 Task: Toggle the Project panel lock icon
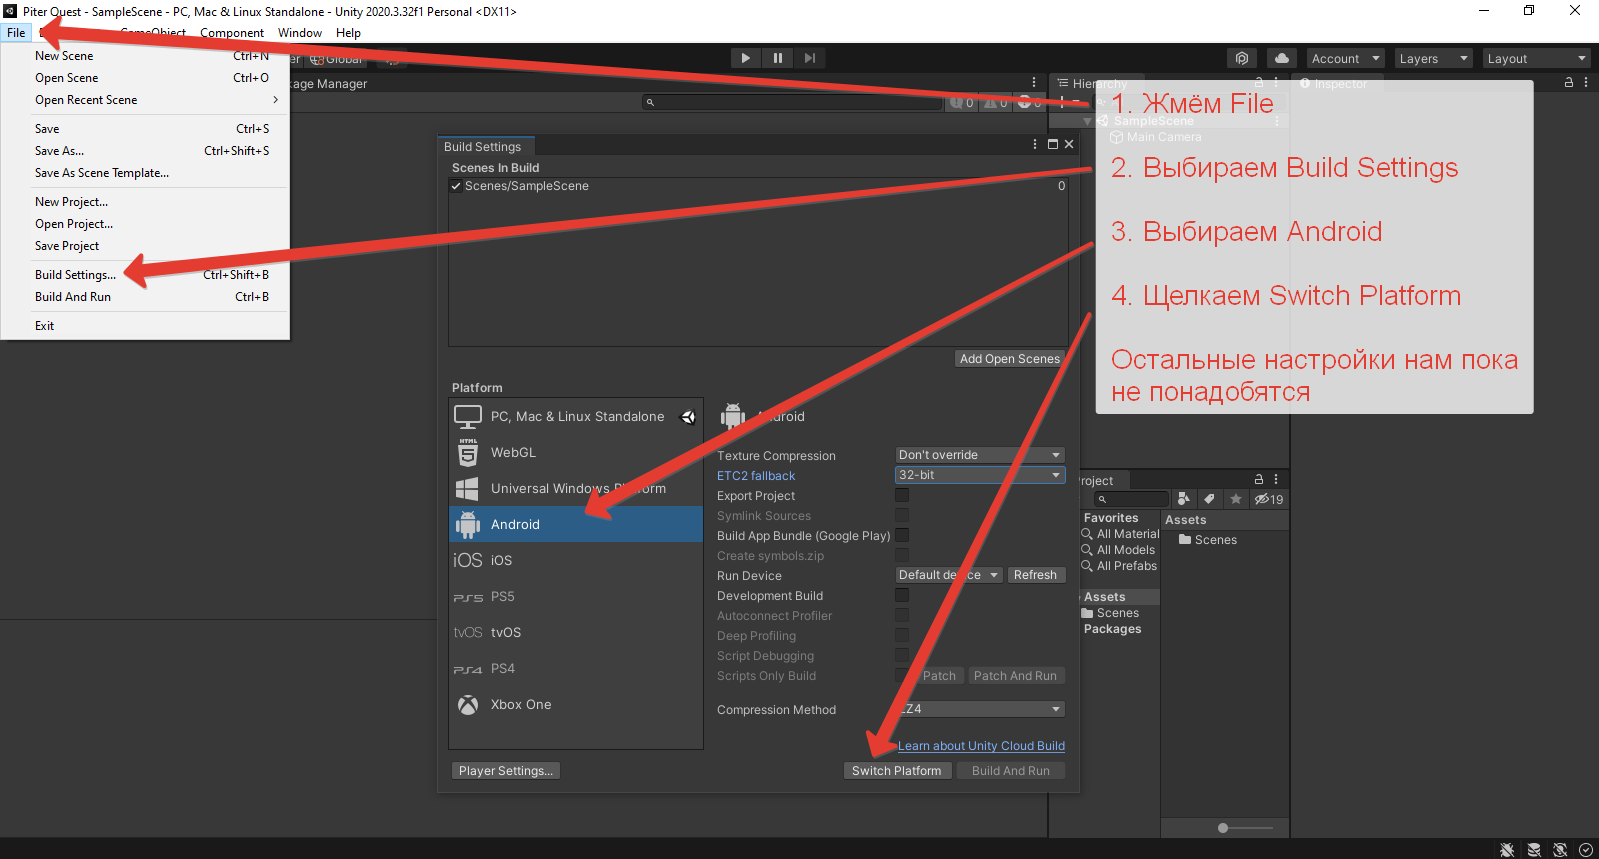pos(1259,480)
